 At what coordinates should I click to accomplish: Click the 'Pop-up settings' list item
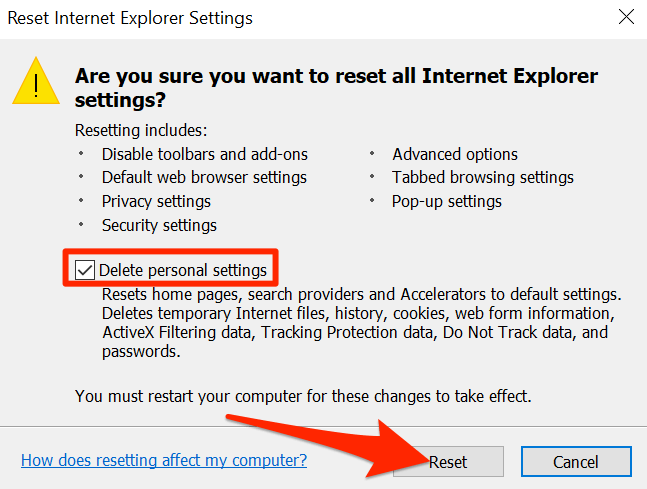point(447,201)
